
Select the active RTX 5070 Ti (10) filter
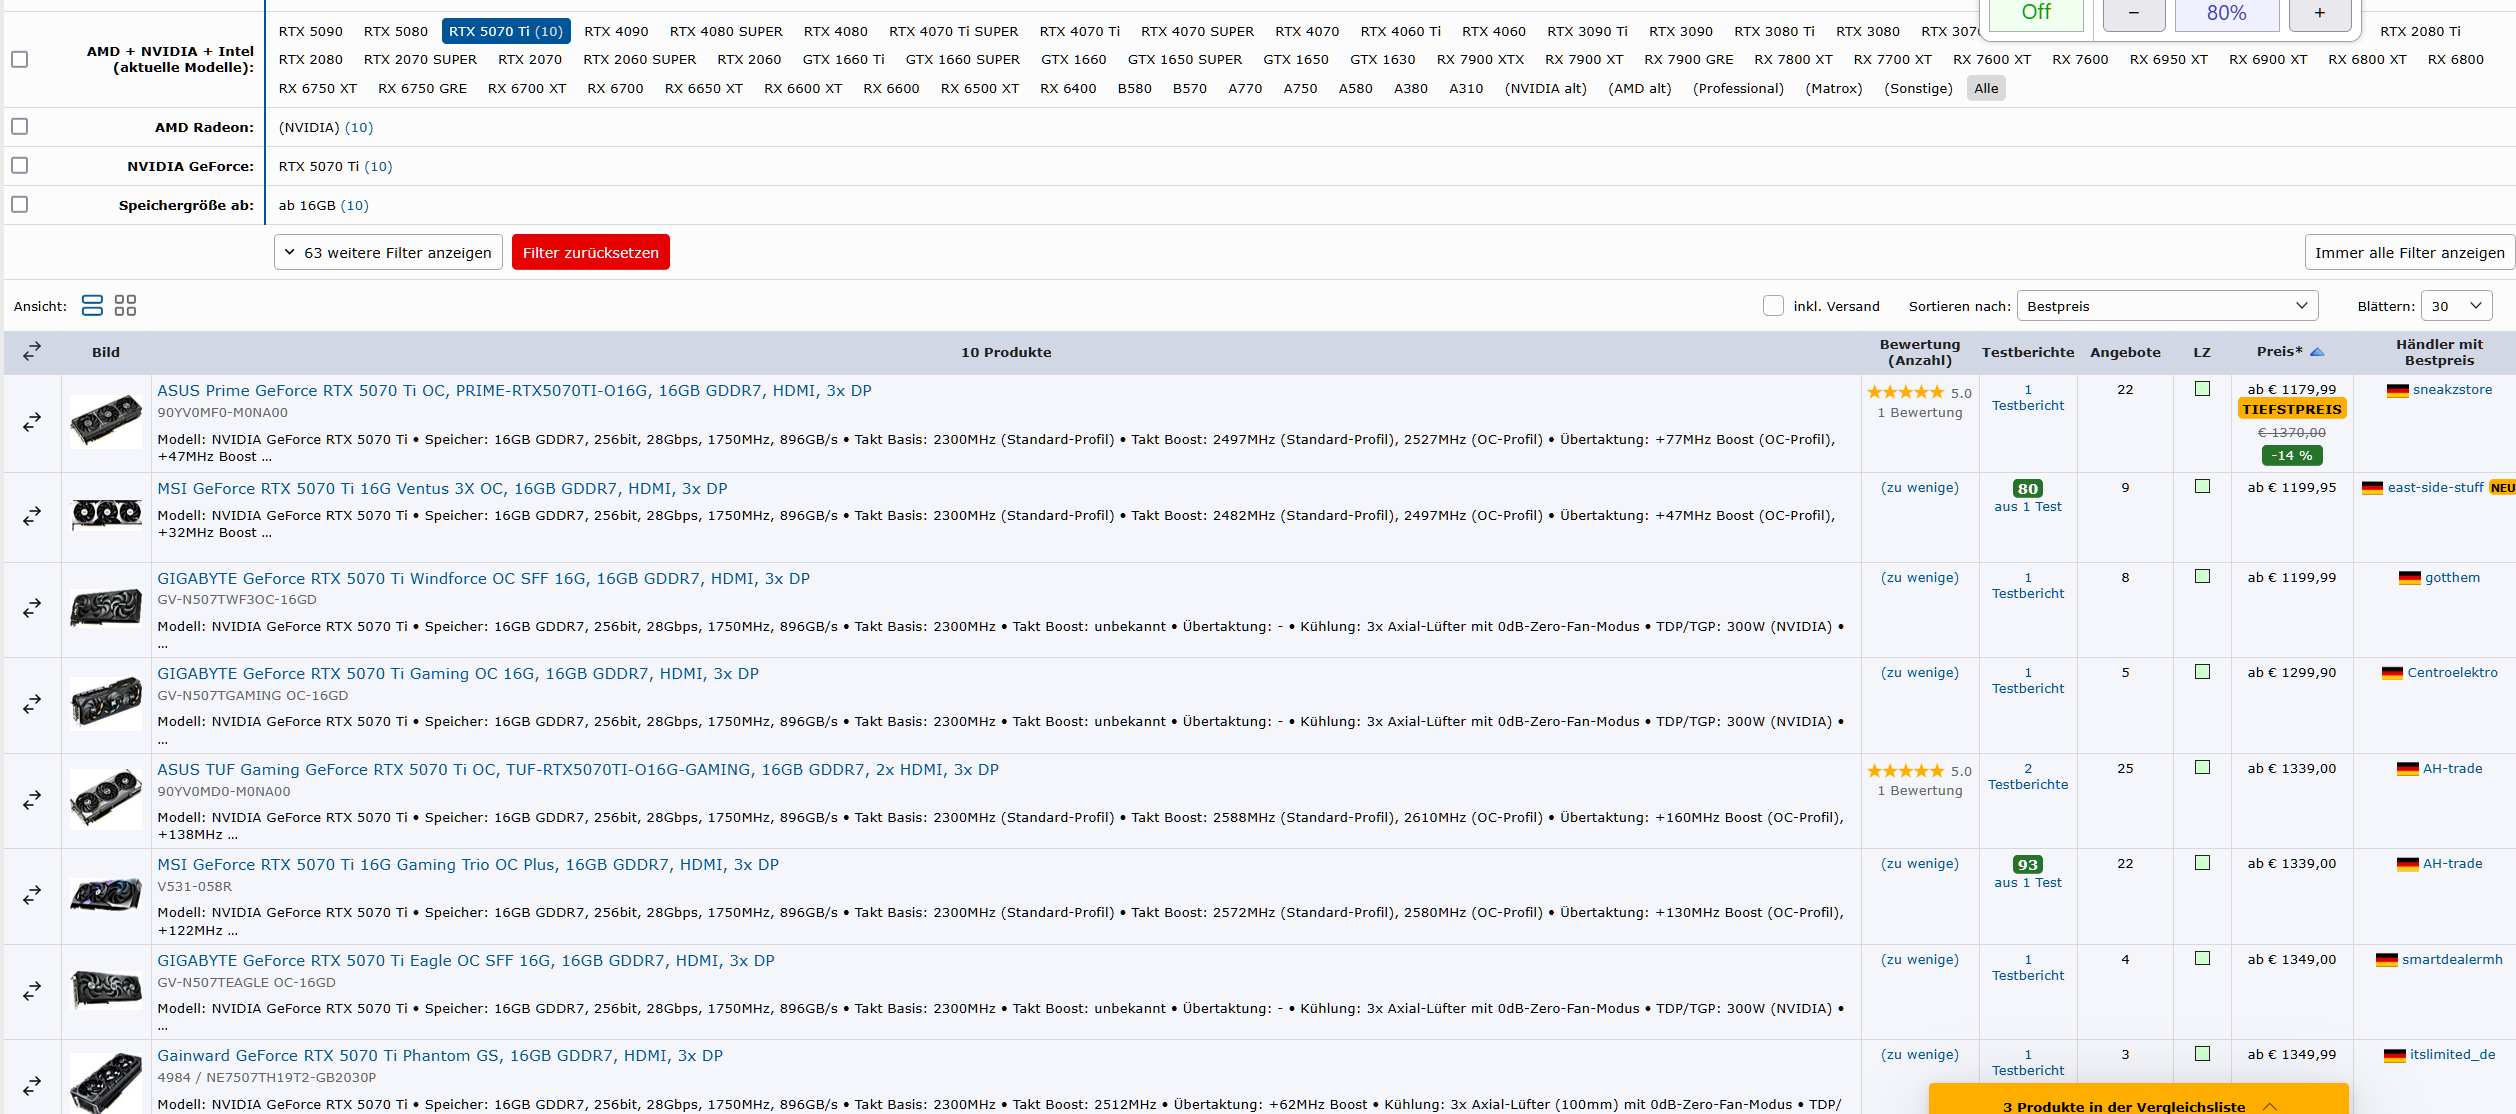tap(506, 31)
